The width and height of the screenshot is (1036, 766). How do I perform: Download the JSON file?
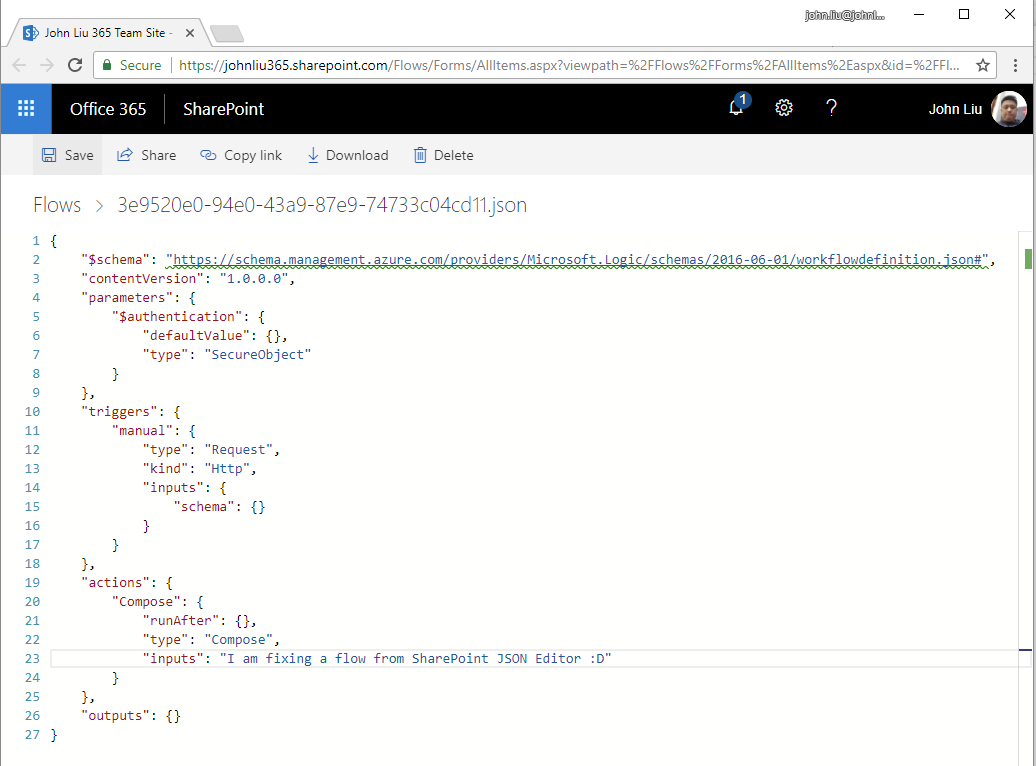click(347, 155)
